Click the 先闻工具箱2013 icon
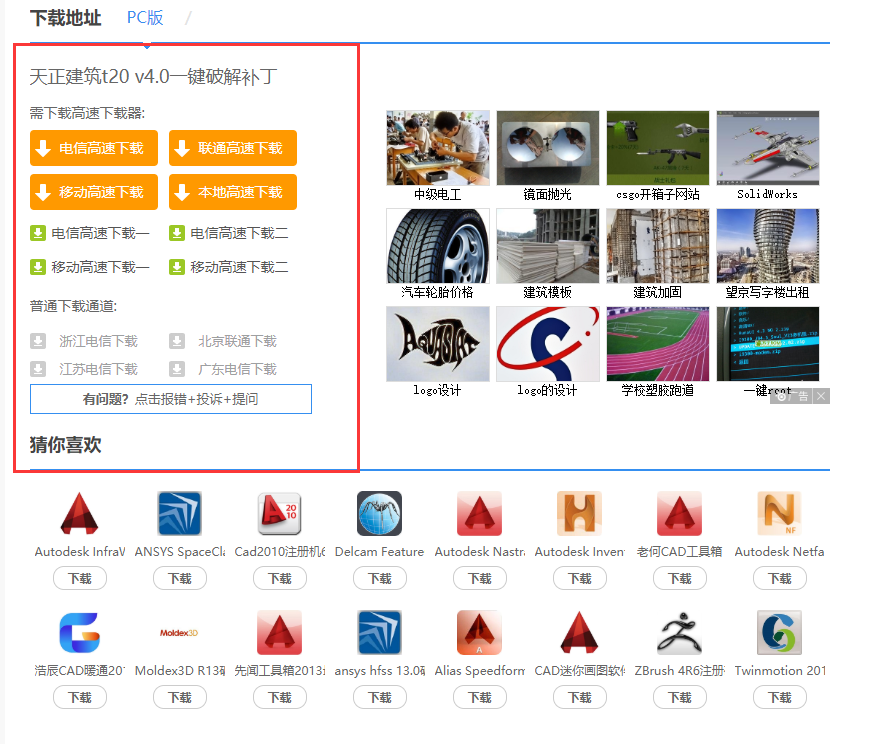This screenshot has width=881, height=744. pyautogui.click(x=279, y=633)
